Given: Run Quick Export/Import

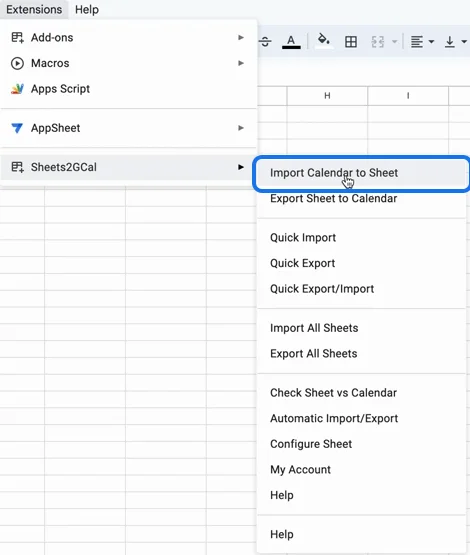Looking at the screenshot, I should click(361, 289).
